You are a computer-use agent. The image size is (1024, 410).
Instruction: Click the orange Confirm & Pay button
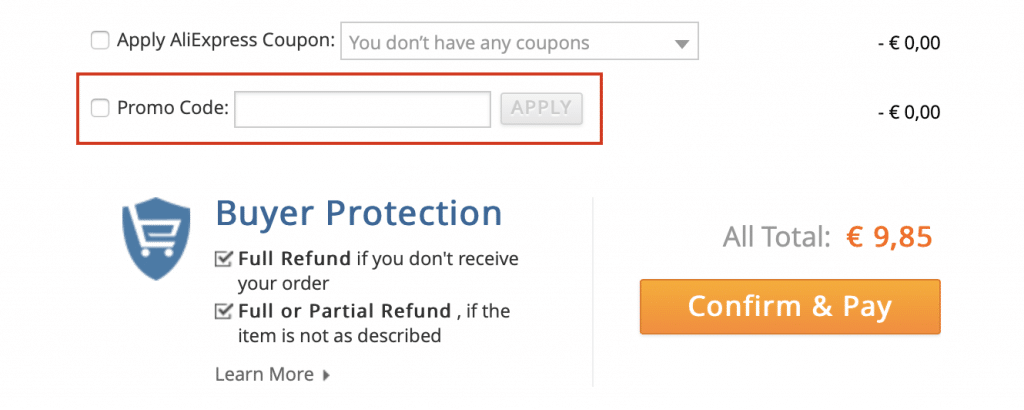click(x=790, y=307)
